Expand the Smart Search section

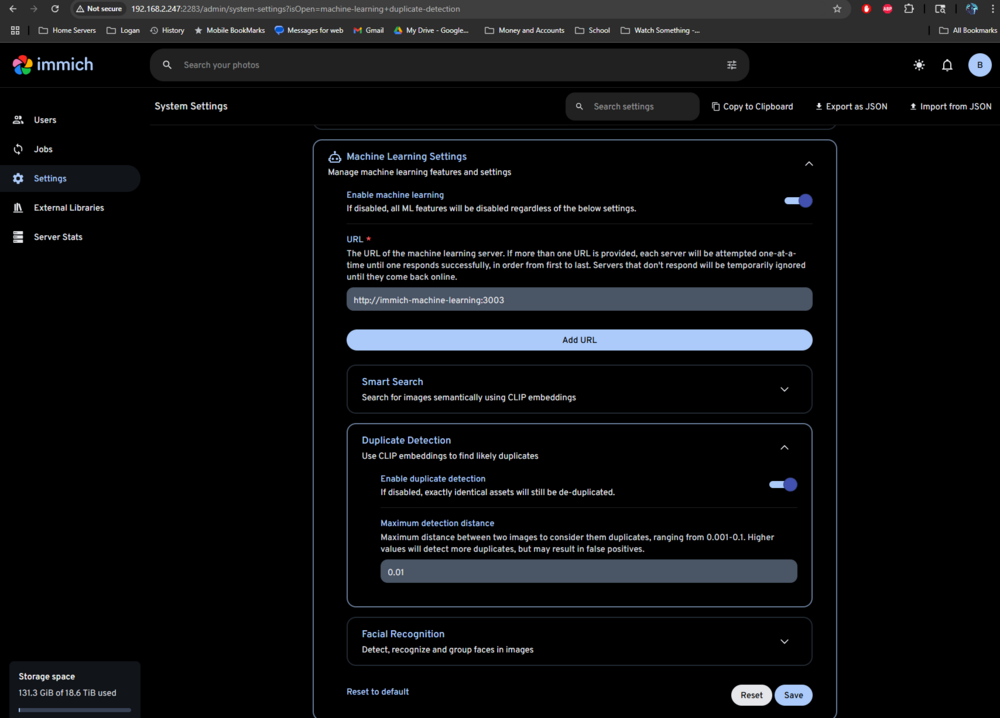coord(784,390)
